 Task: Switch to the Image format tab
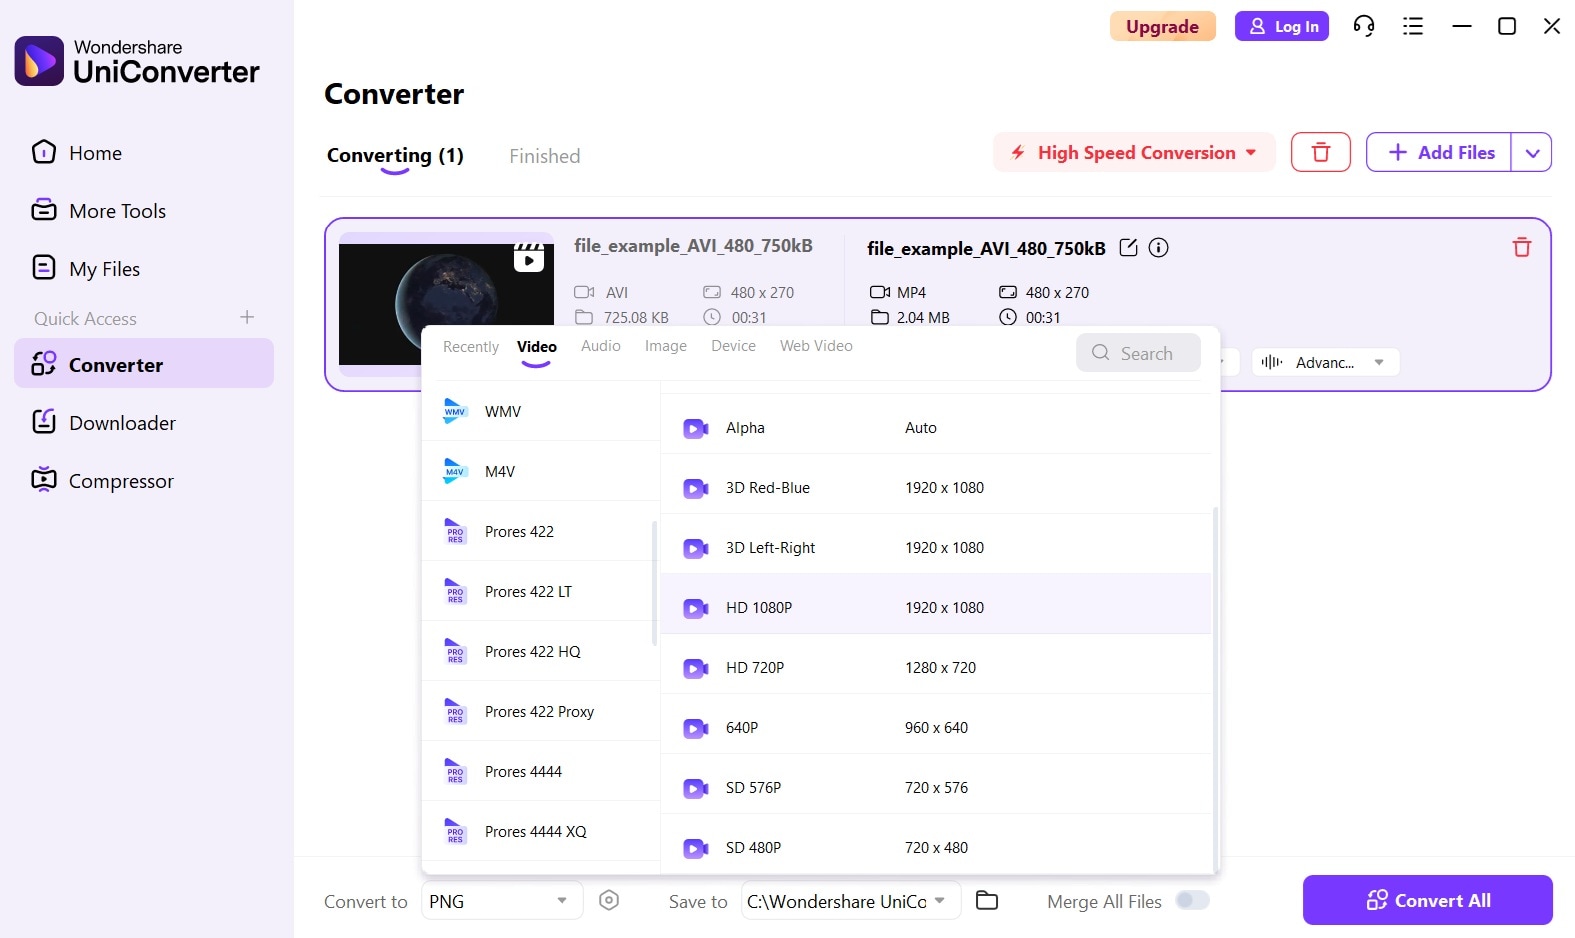click(666, 346)
